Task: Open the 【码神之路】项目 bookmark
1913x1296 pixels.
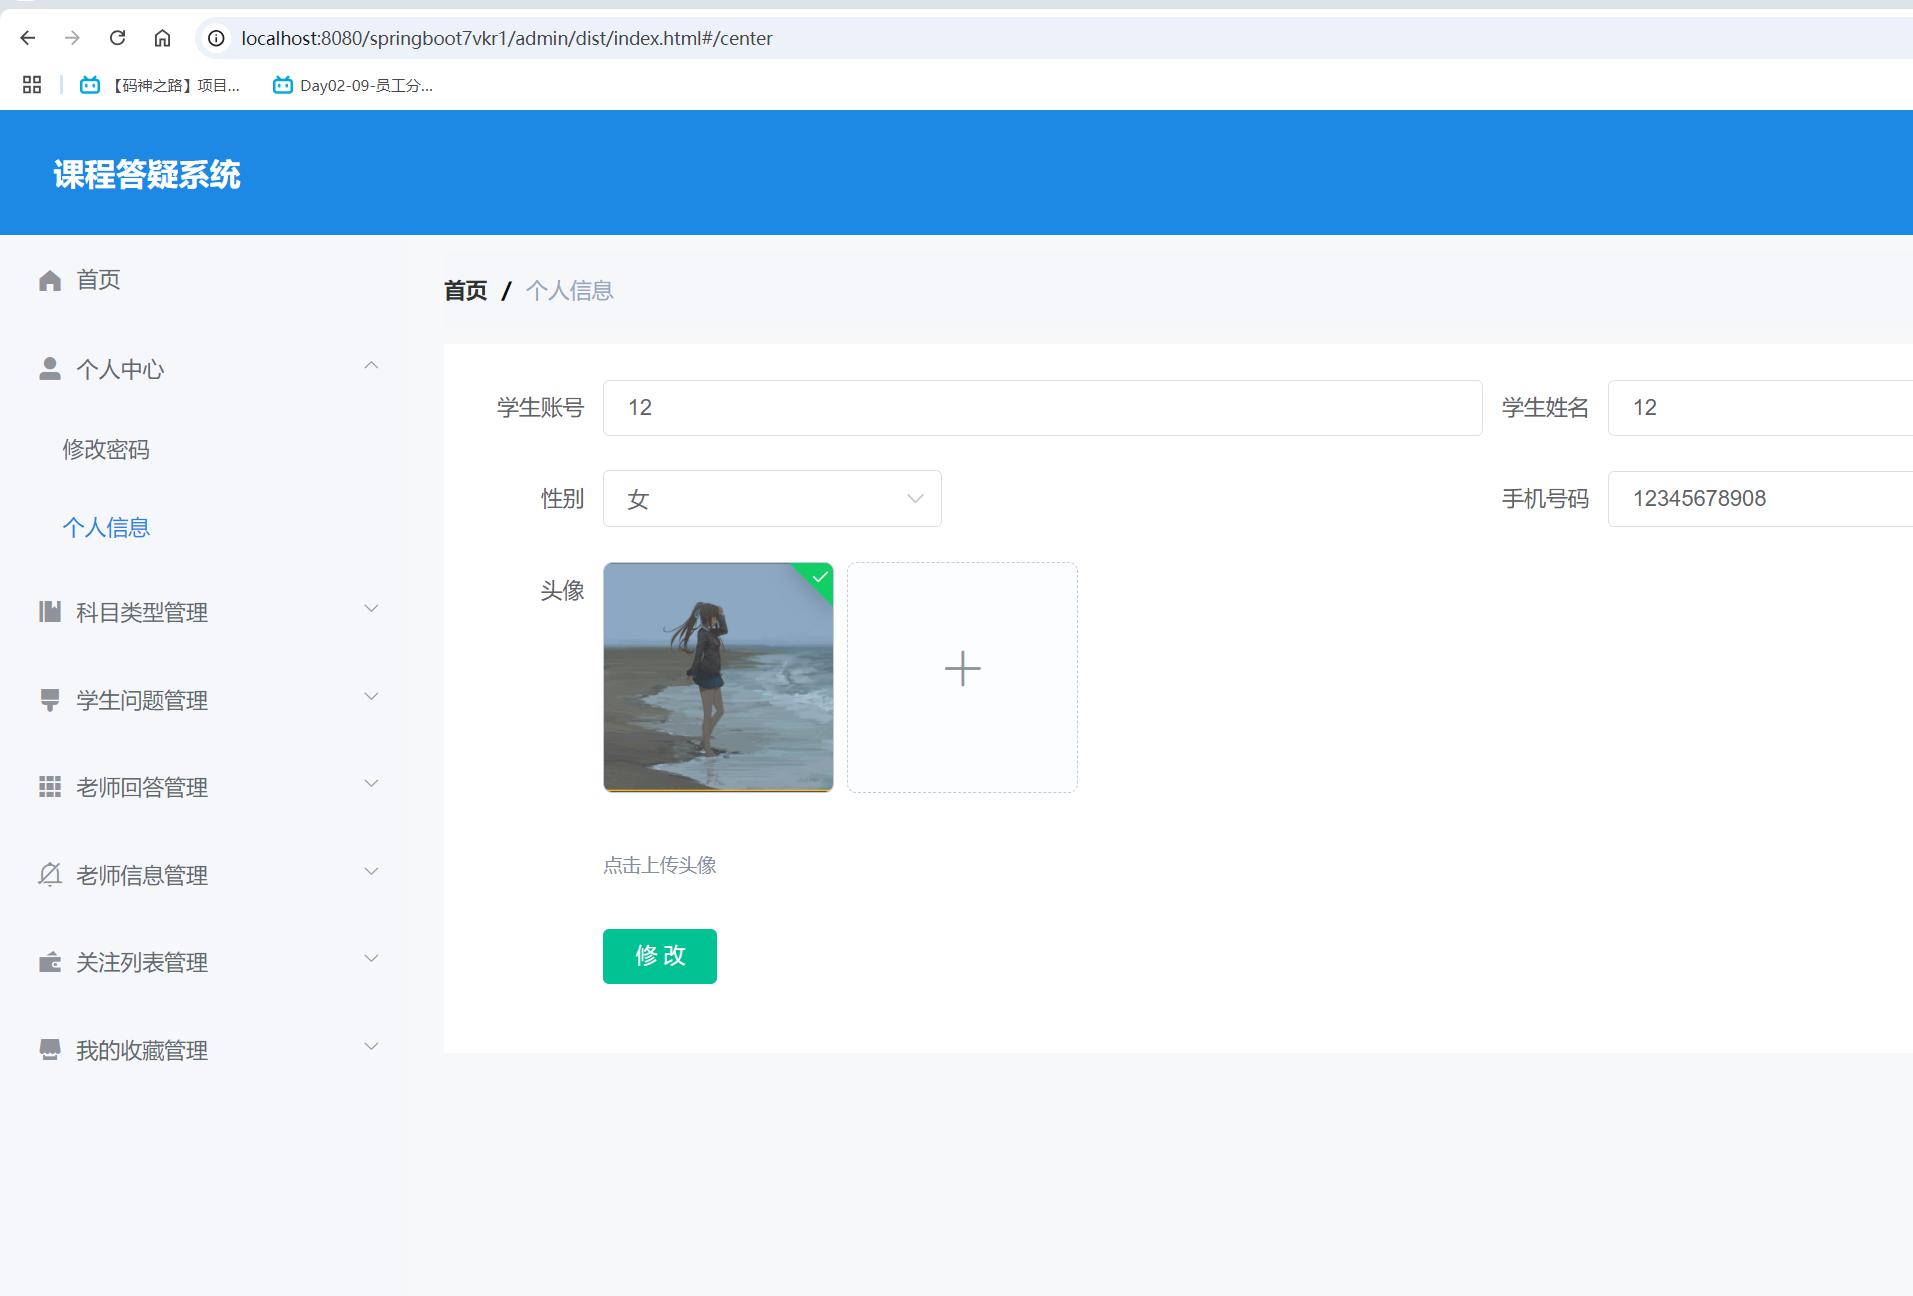Action: (x=160, y=85)
